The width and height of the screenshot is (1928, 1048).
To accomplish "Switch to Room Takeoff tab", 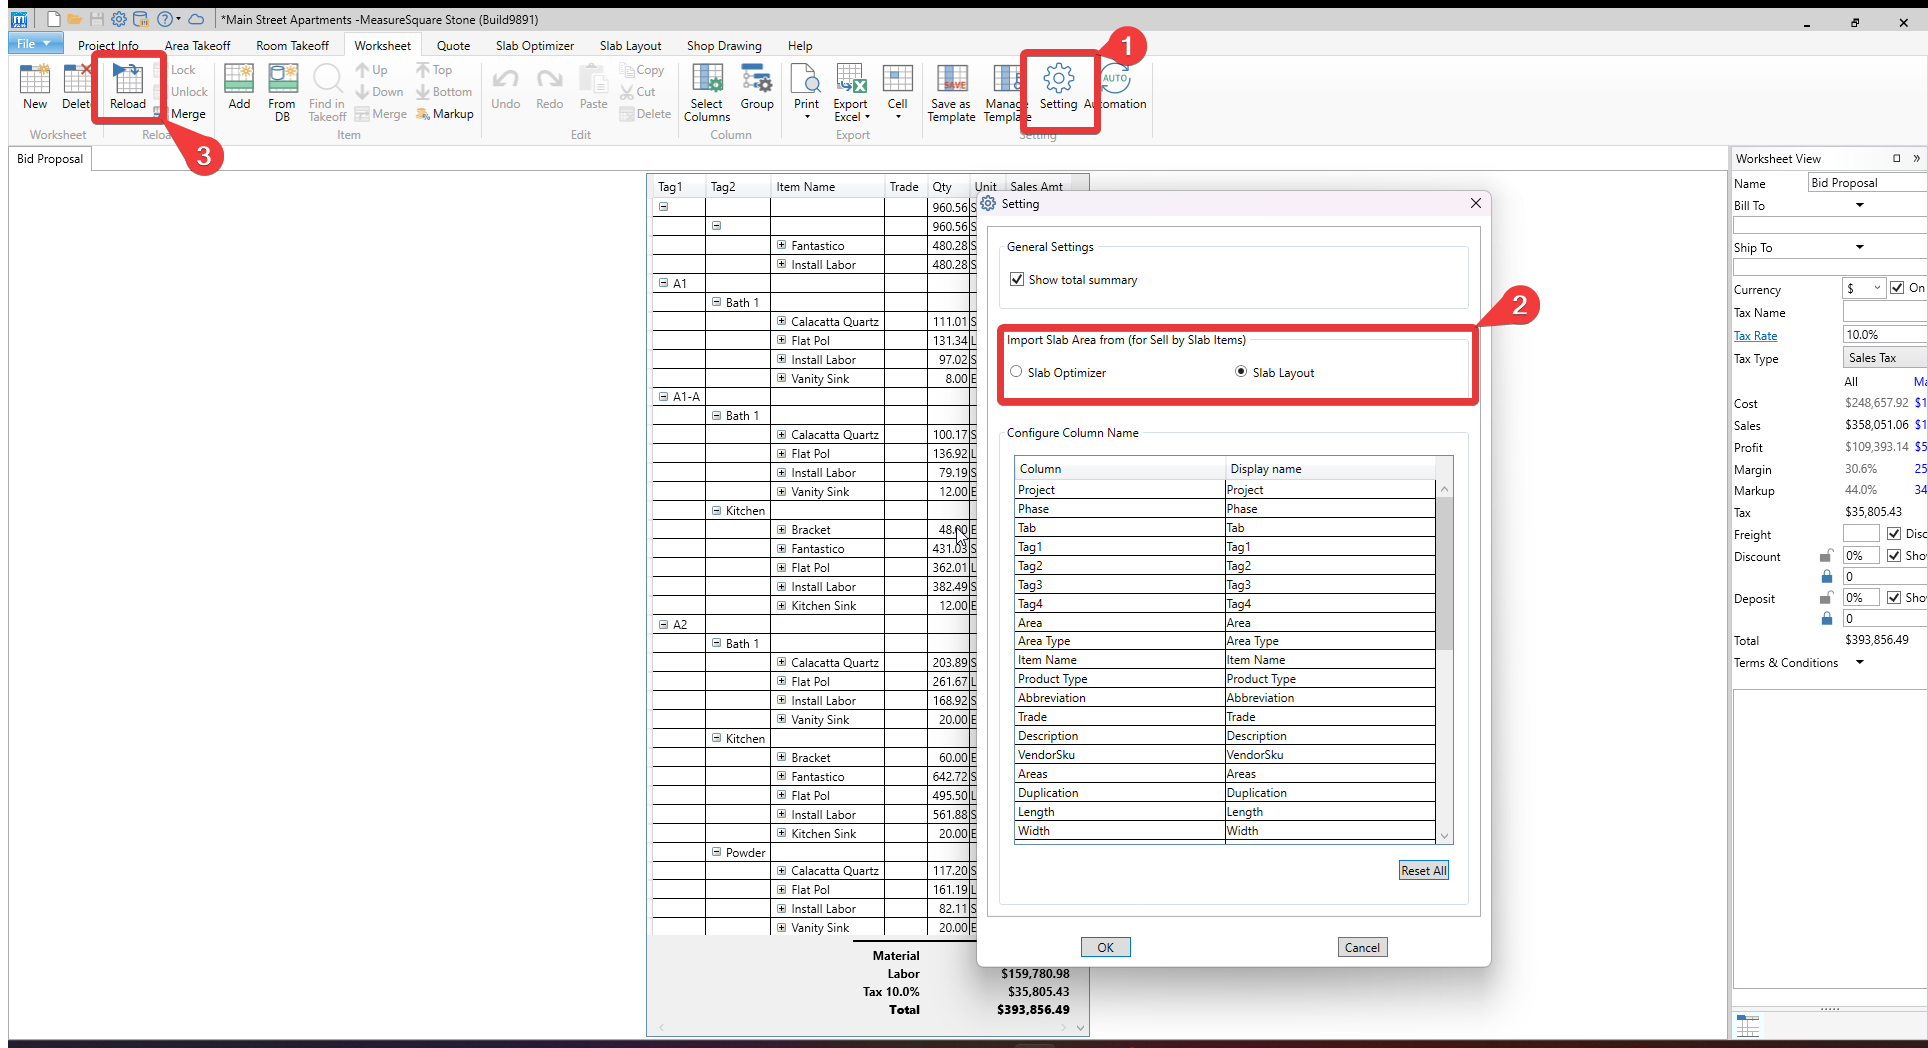I will [292, 45].
